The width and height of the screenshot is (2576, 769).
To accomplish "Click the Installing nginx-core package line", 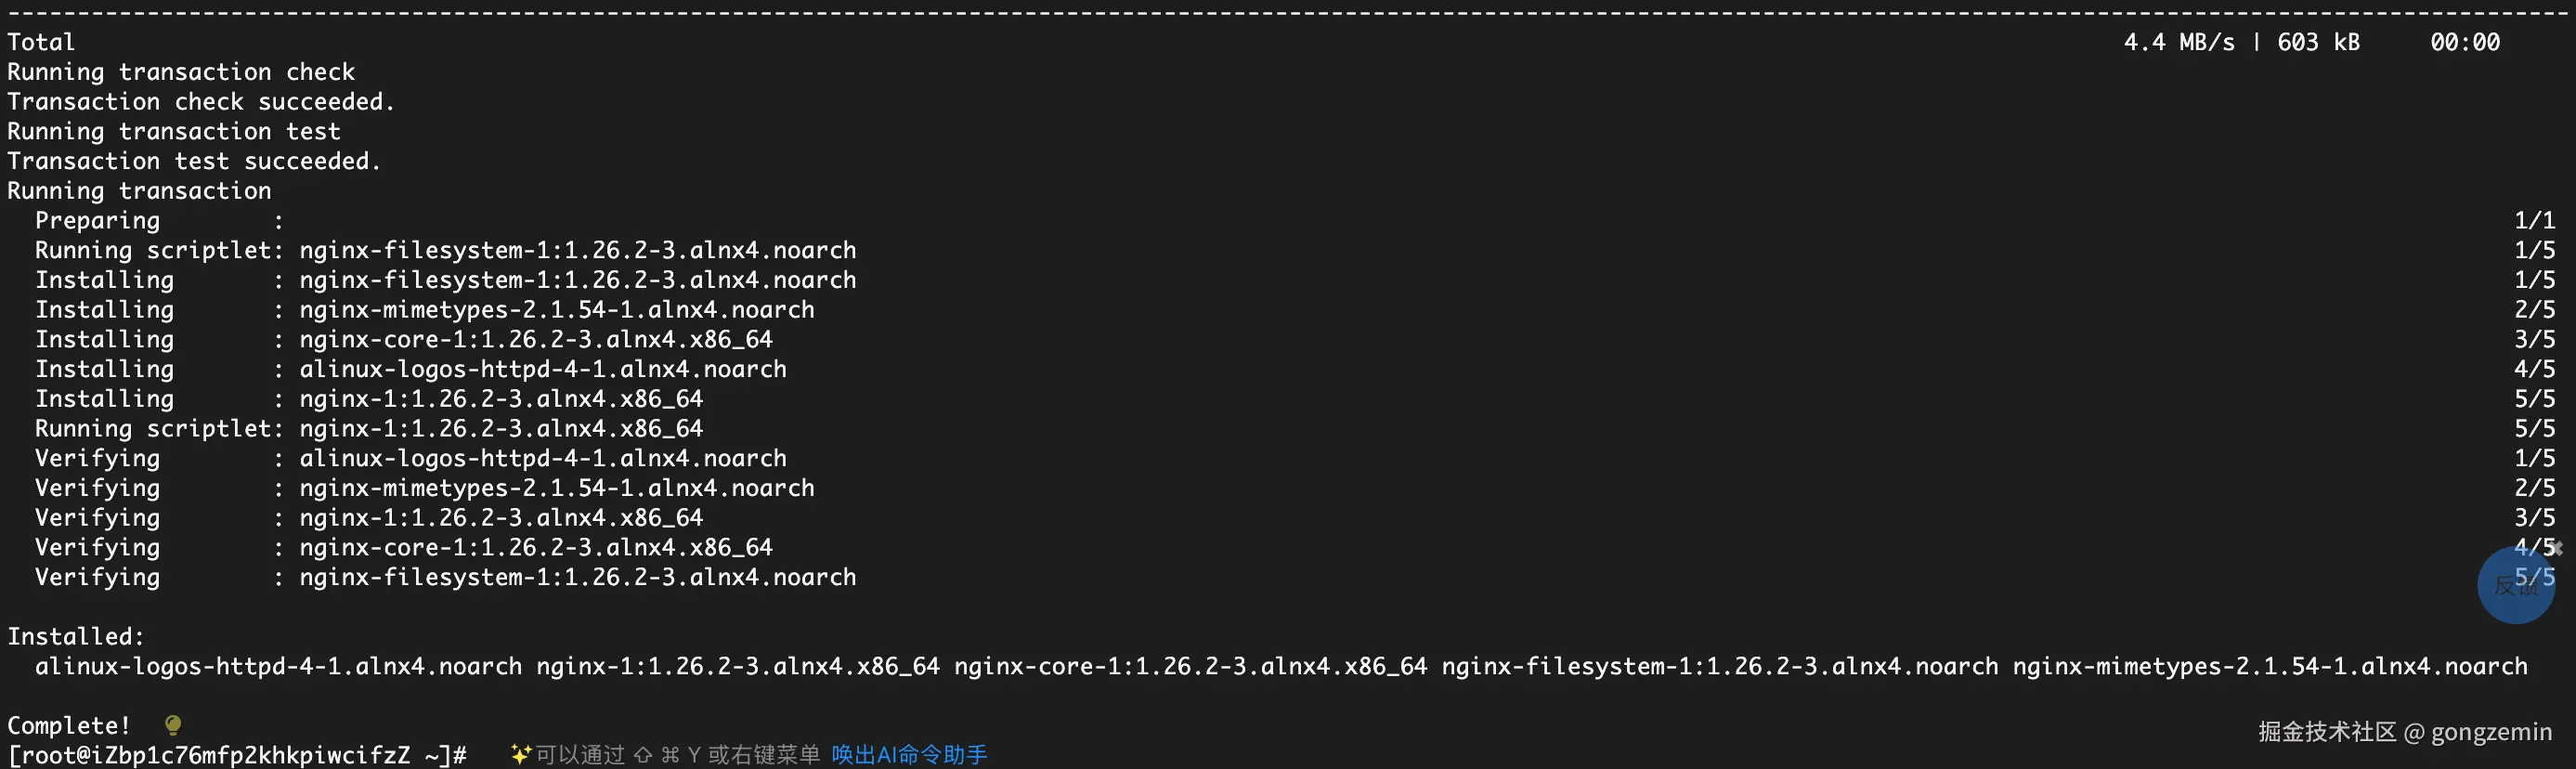I will 404,339.
